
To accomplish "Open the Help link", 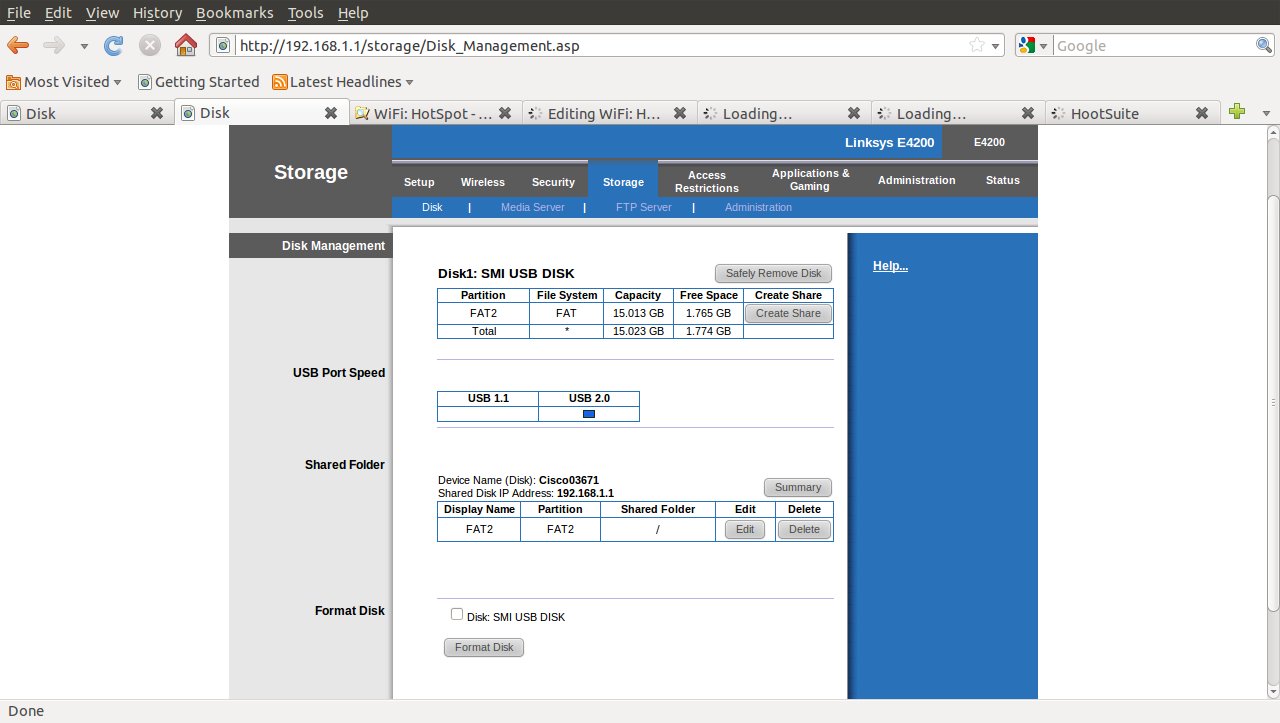I will (x=890, y=266).
